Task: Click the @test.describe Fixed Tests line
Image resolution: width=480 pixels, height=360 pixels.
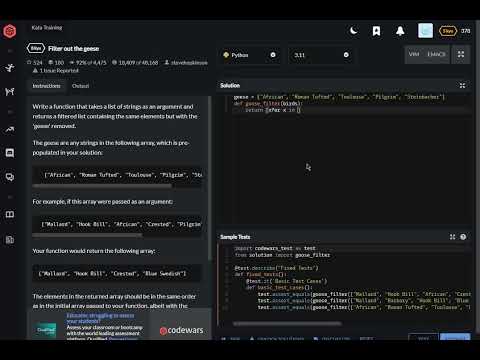Action: pos(276,268)
